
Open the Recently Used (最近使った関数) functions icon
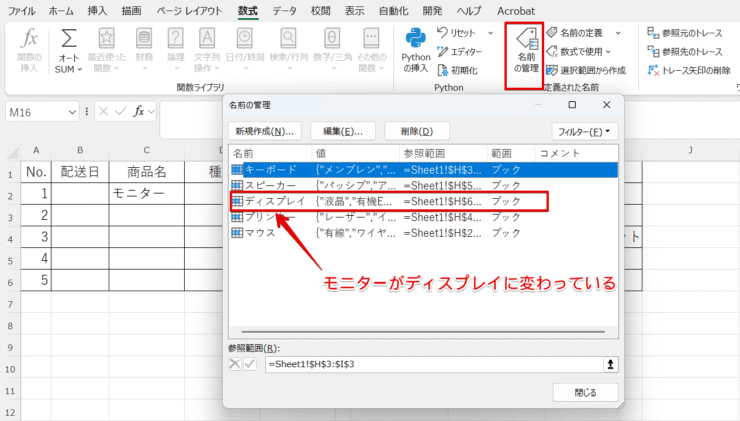tap(106, 39)
